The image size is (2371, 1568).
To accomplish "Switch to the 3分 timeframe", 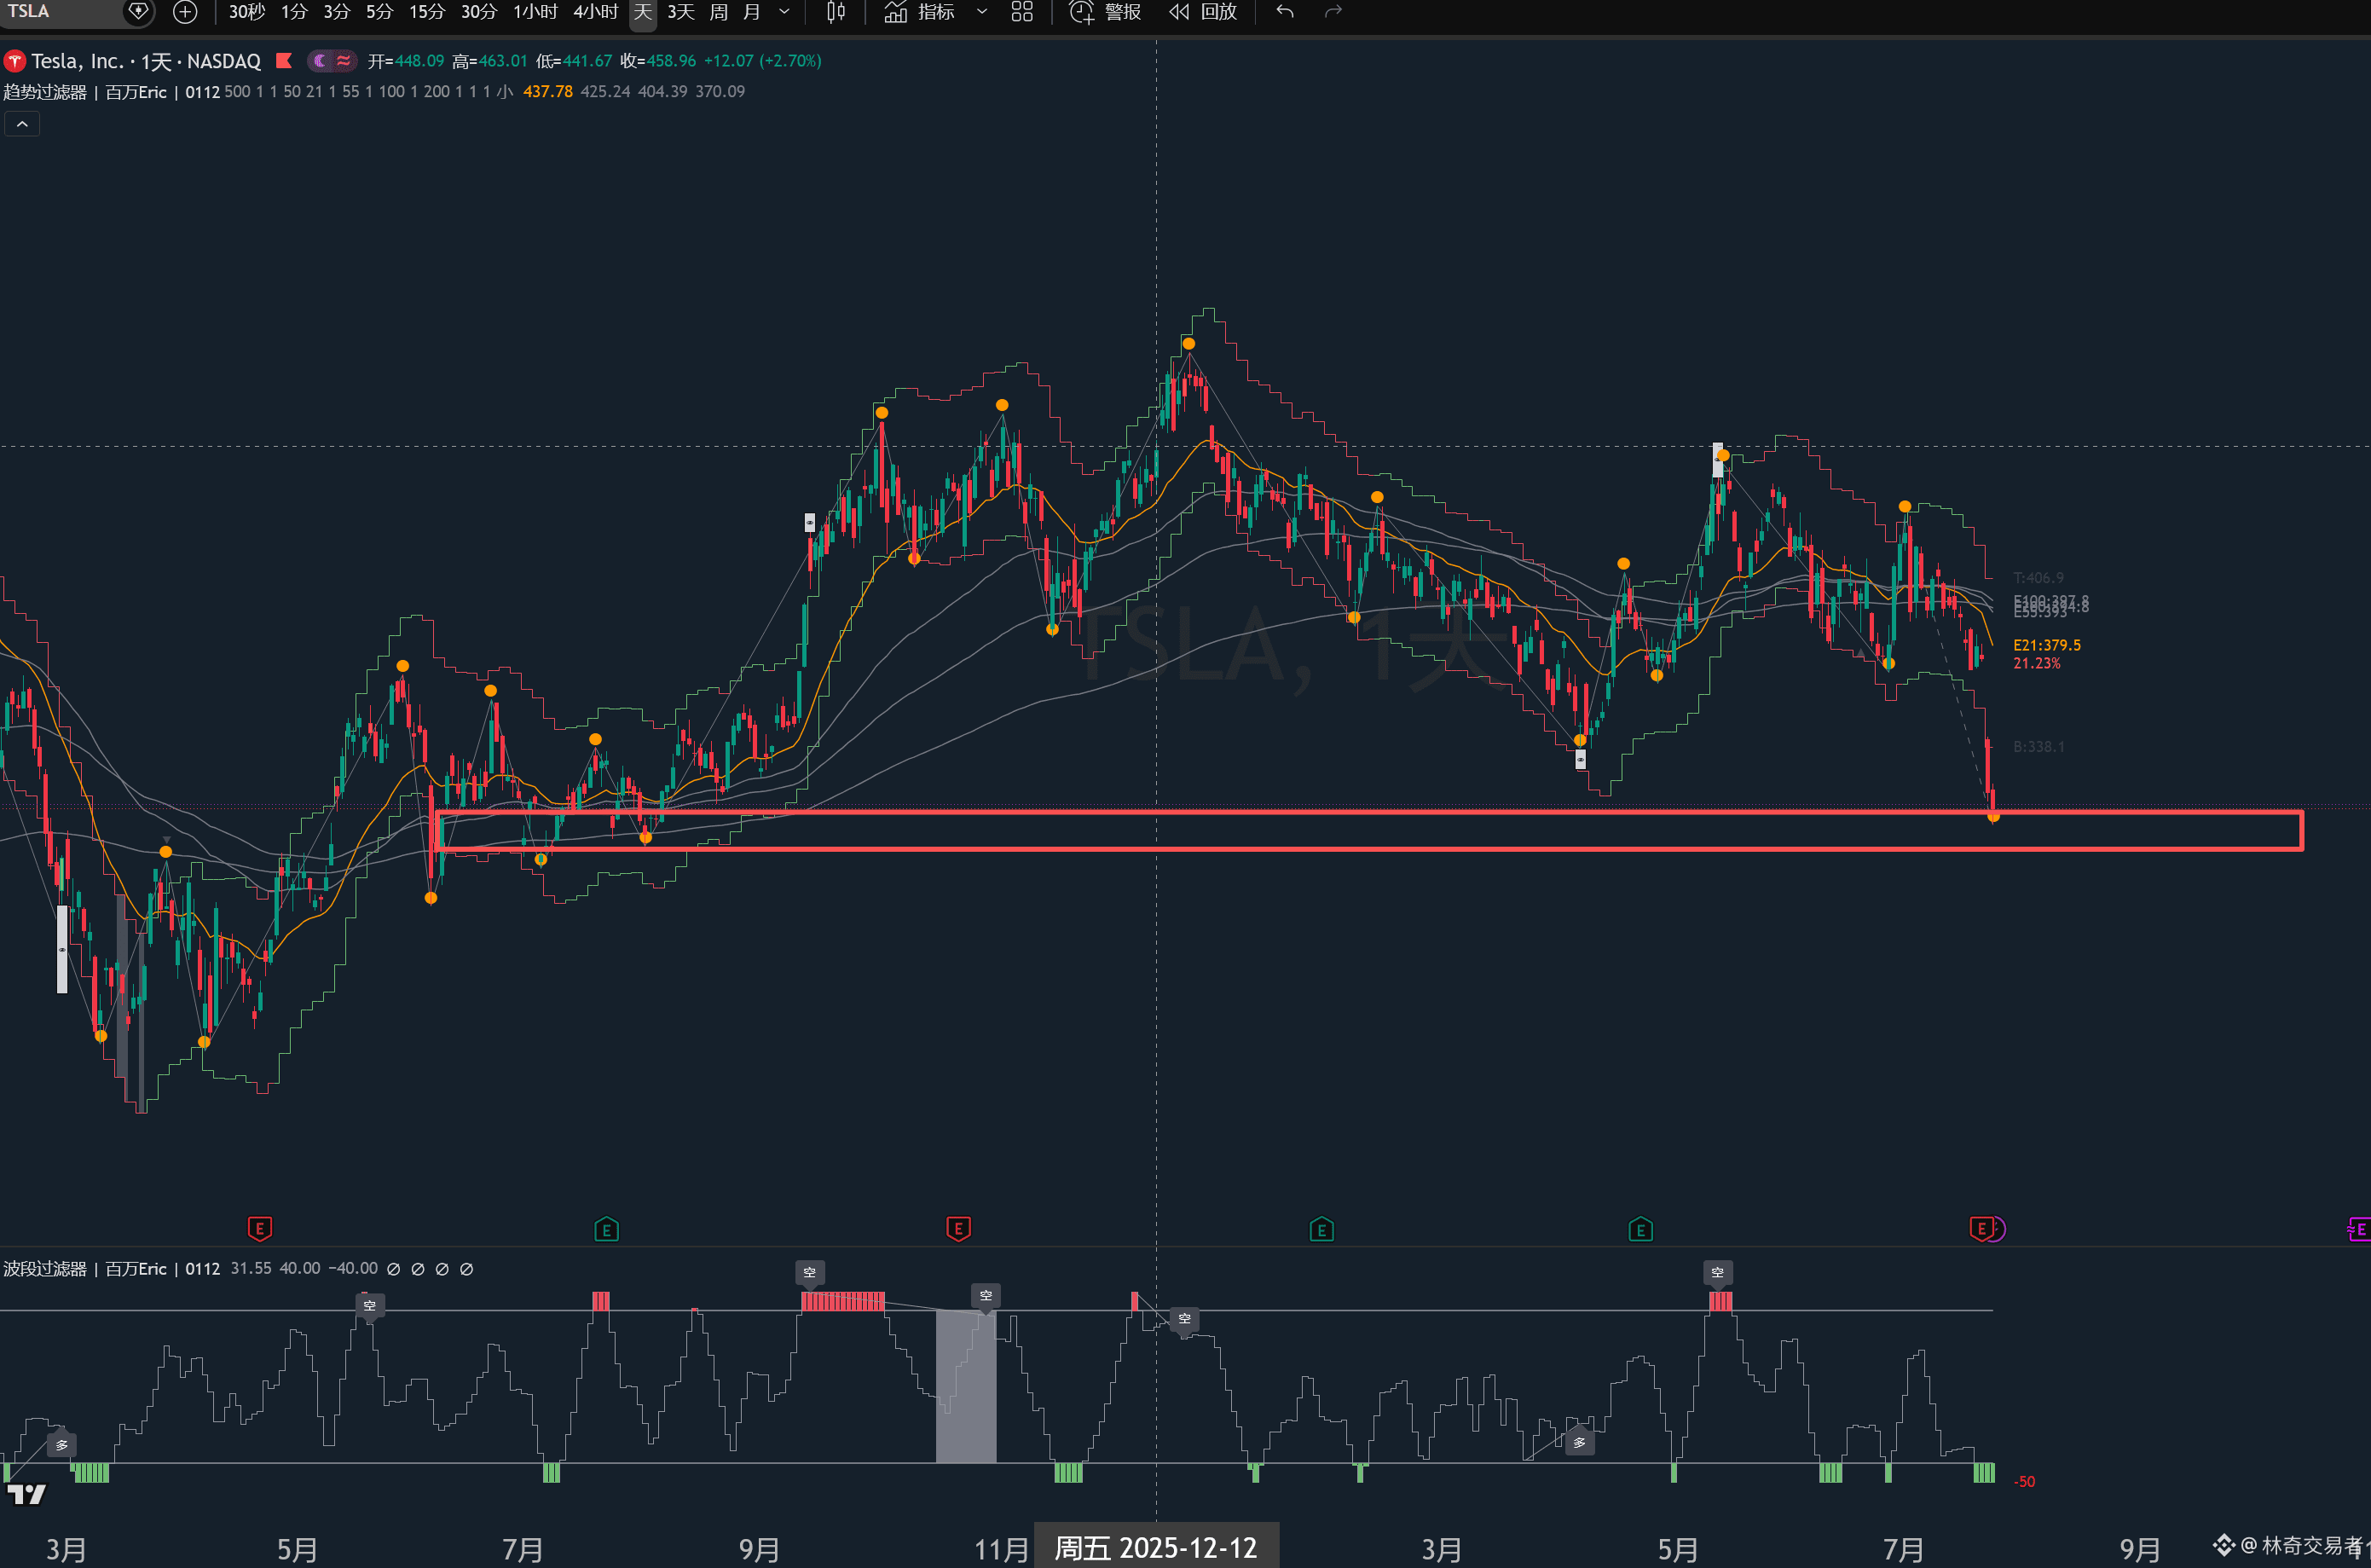I will [337, 12].
